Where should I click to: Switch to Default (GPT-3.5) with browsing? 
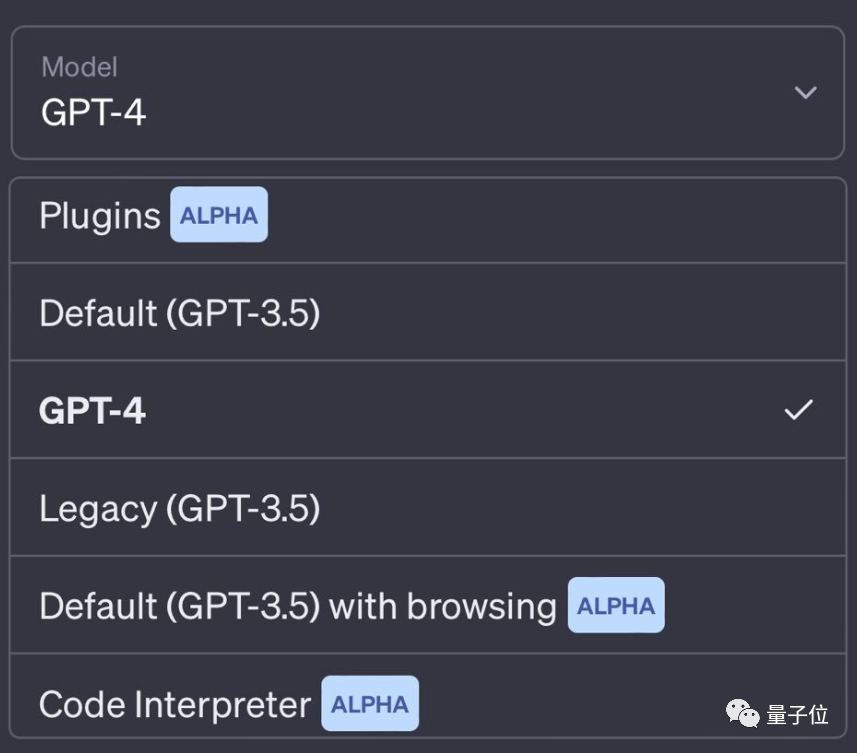pyautogui.click(x=297, y=606)
